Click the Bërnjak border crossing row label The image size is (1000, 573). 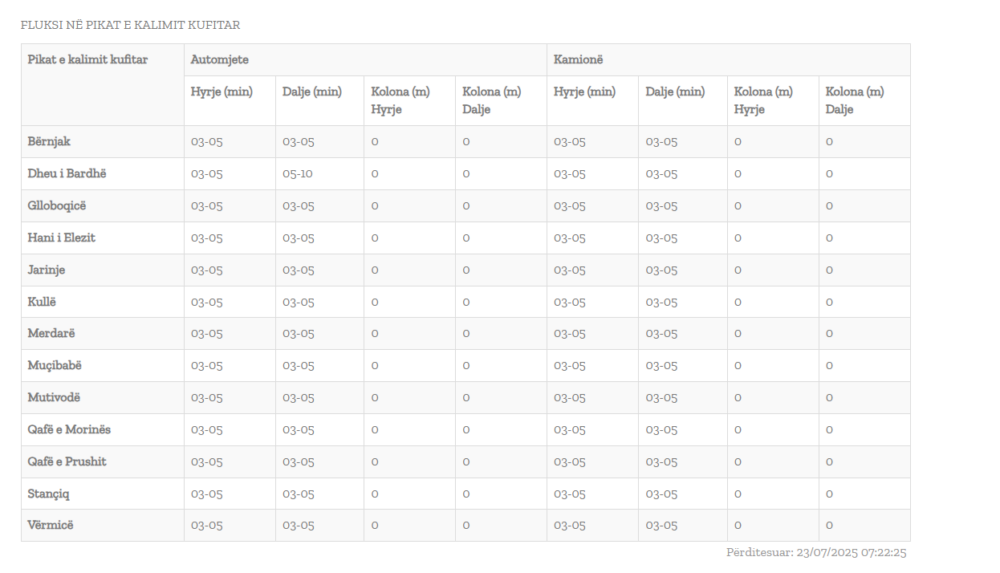click(x=49, y=141)
